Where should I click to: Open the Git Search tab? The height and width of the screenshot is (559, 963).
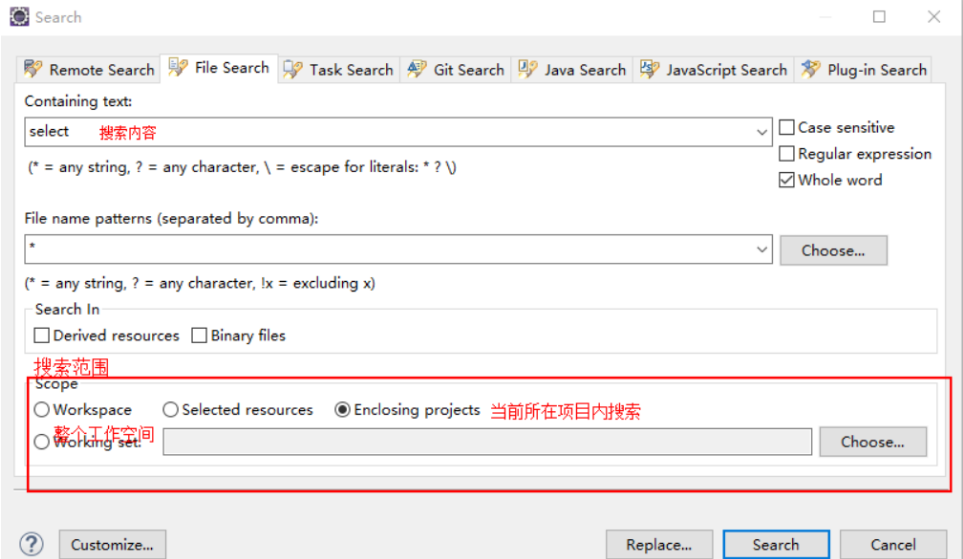tap(456, 69)
